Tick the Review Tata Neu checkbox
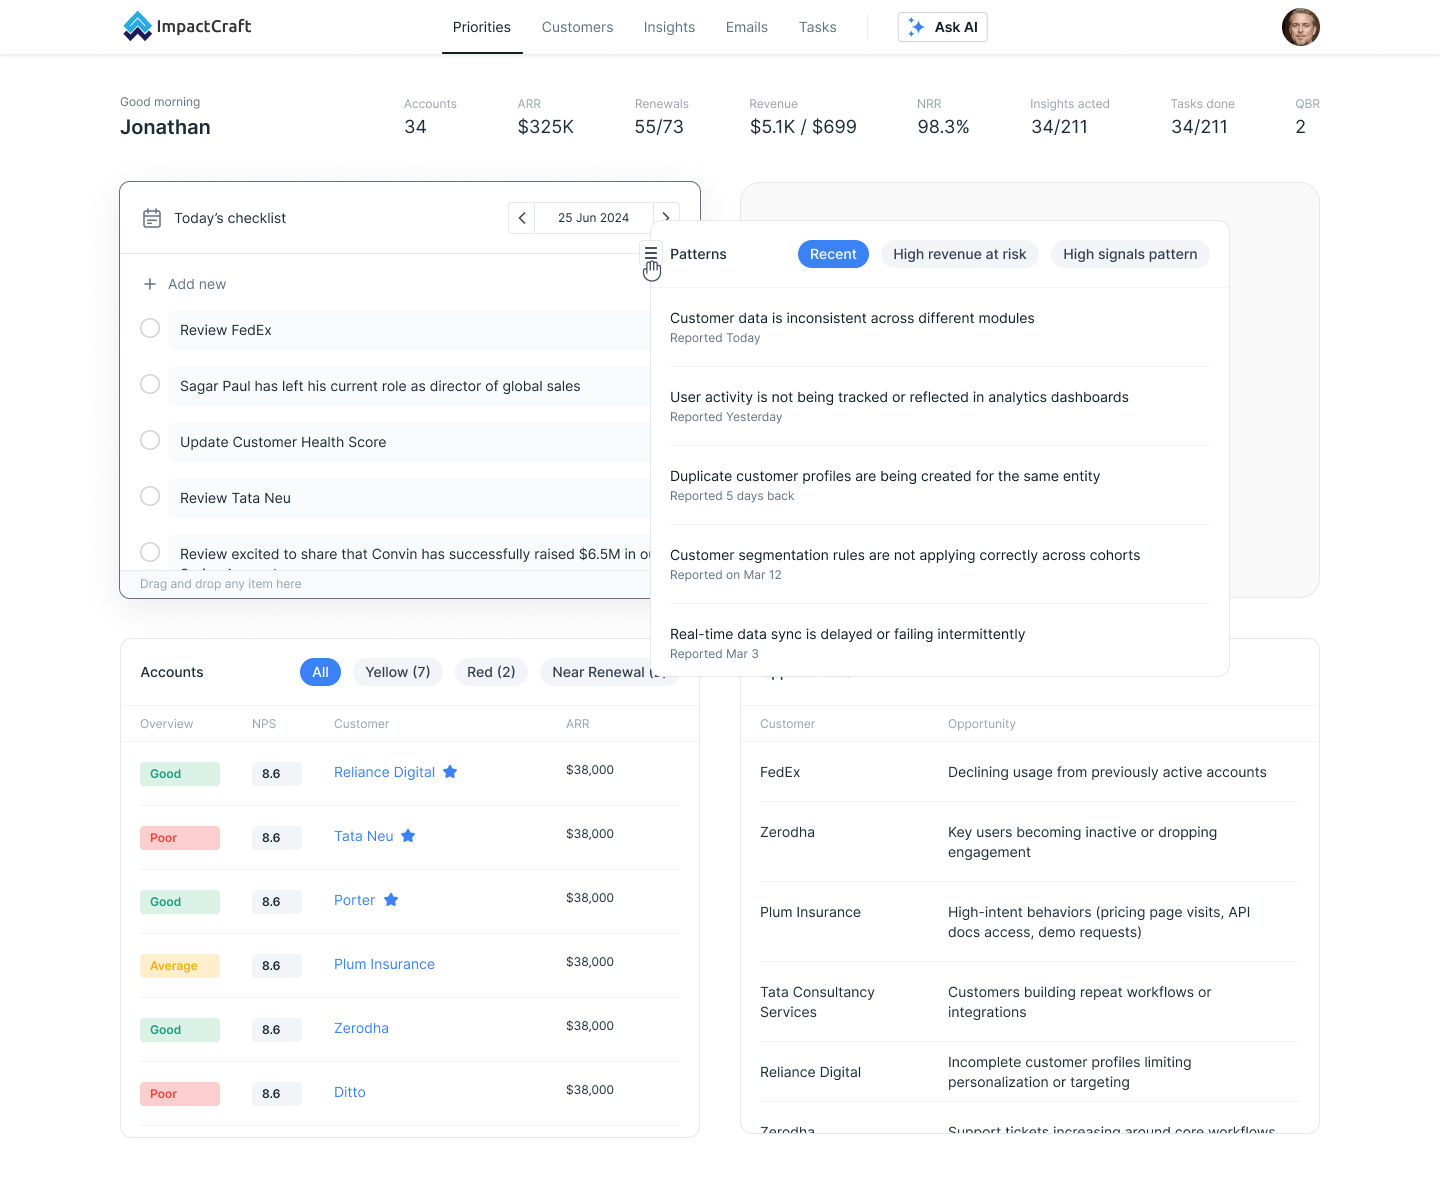Screen dimensions: 1440x1190 (150, 496)
